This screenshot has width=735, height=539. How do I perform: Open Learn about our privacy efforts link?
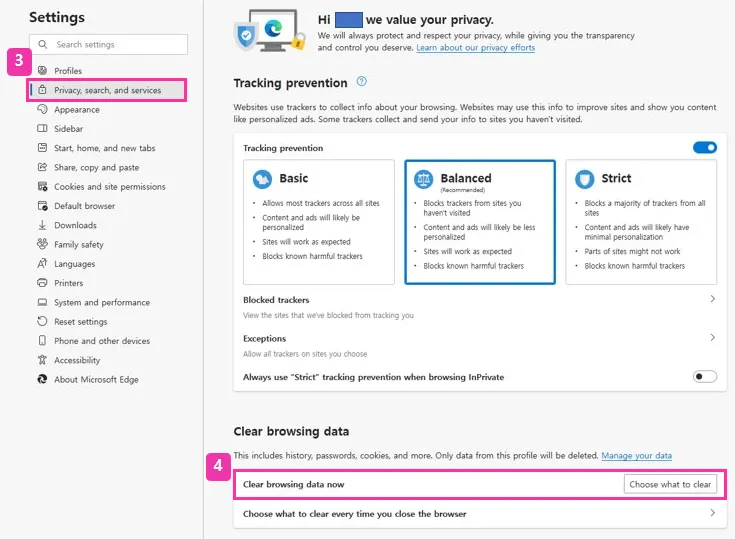(475, 48)
